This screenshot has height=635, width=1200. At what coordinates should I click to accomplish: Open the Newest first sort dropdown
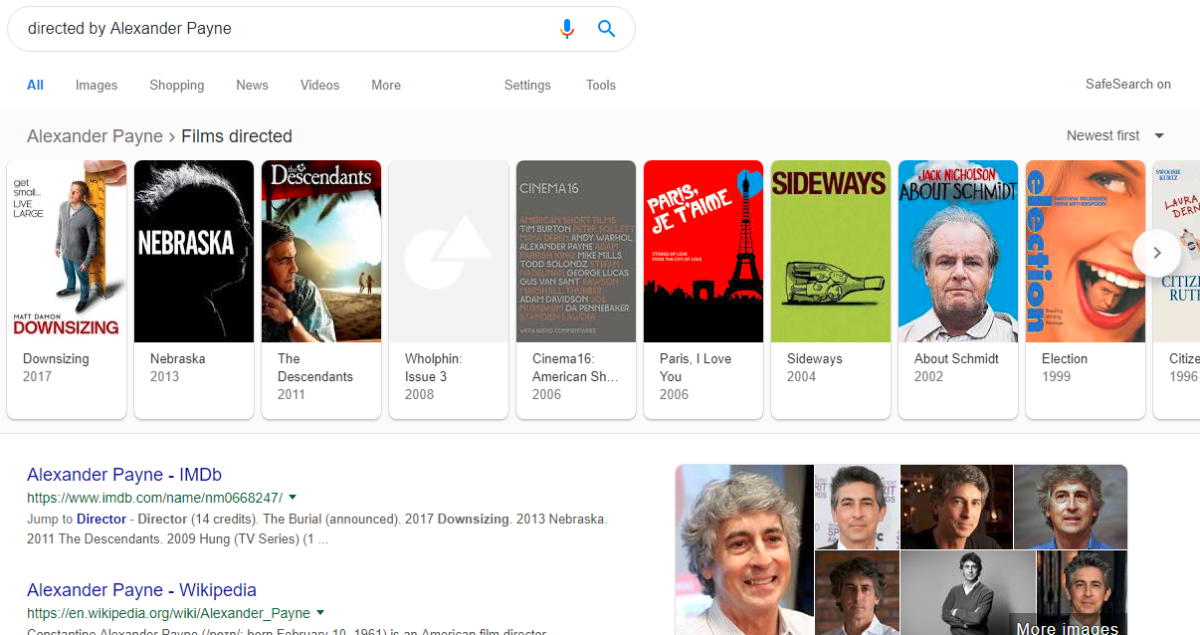point(1116,136)
